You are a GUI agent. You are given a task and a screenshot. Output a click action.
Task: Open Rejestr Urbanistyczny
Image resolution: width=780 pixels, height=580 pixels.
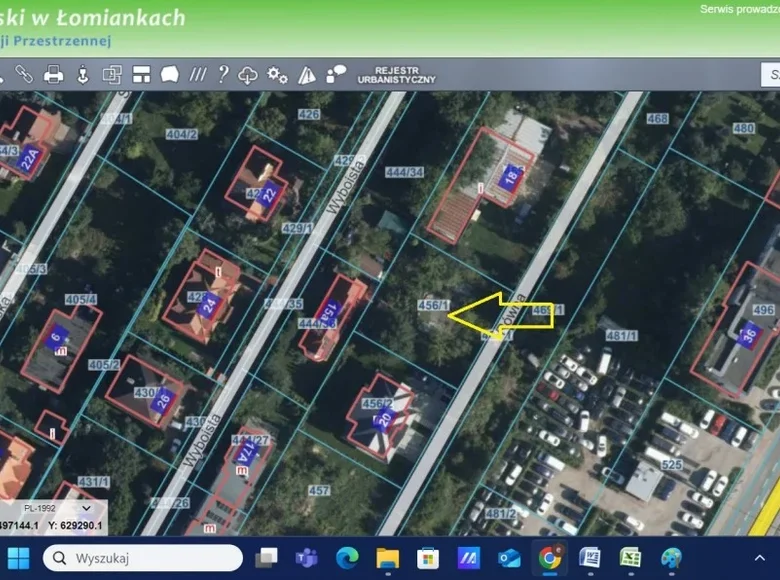pyautogui.click(x=397, y=74)
